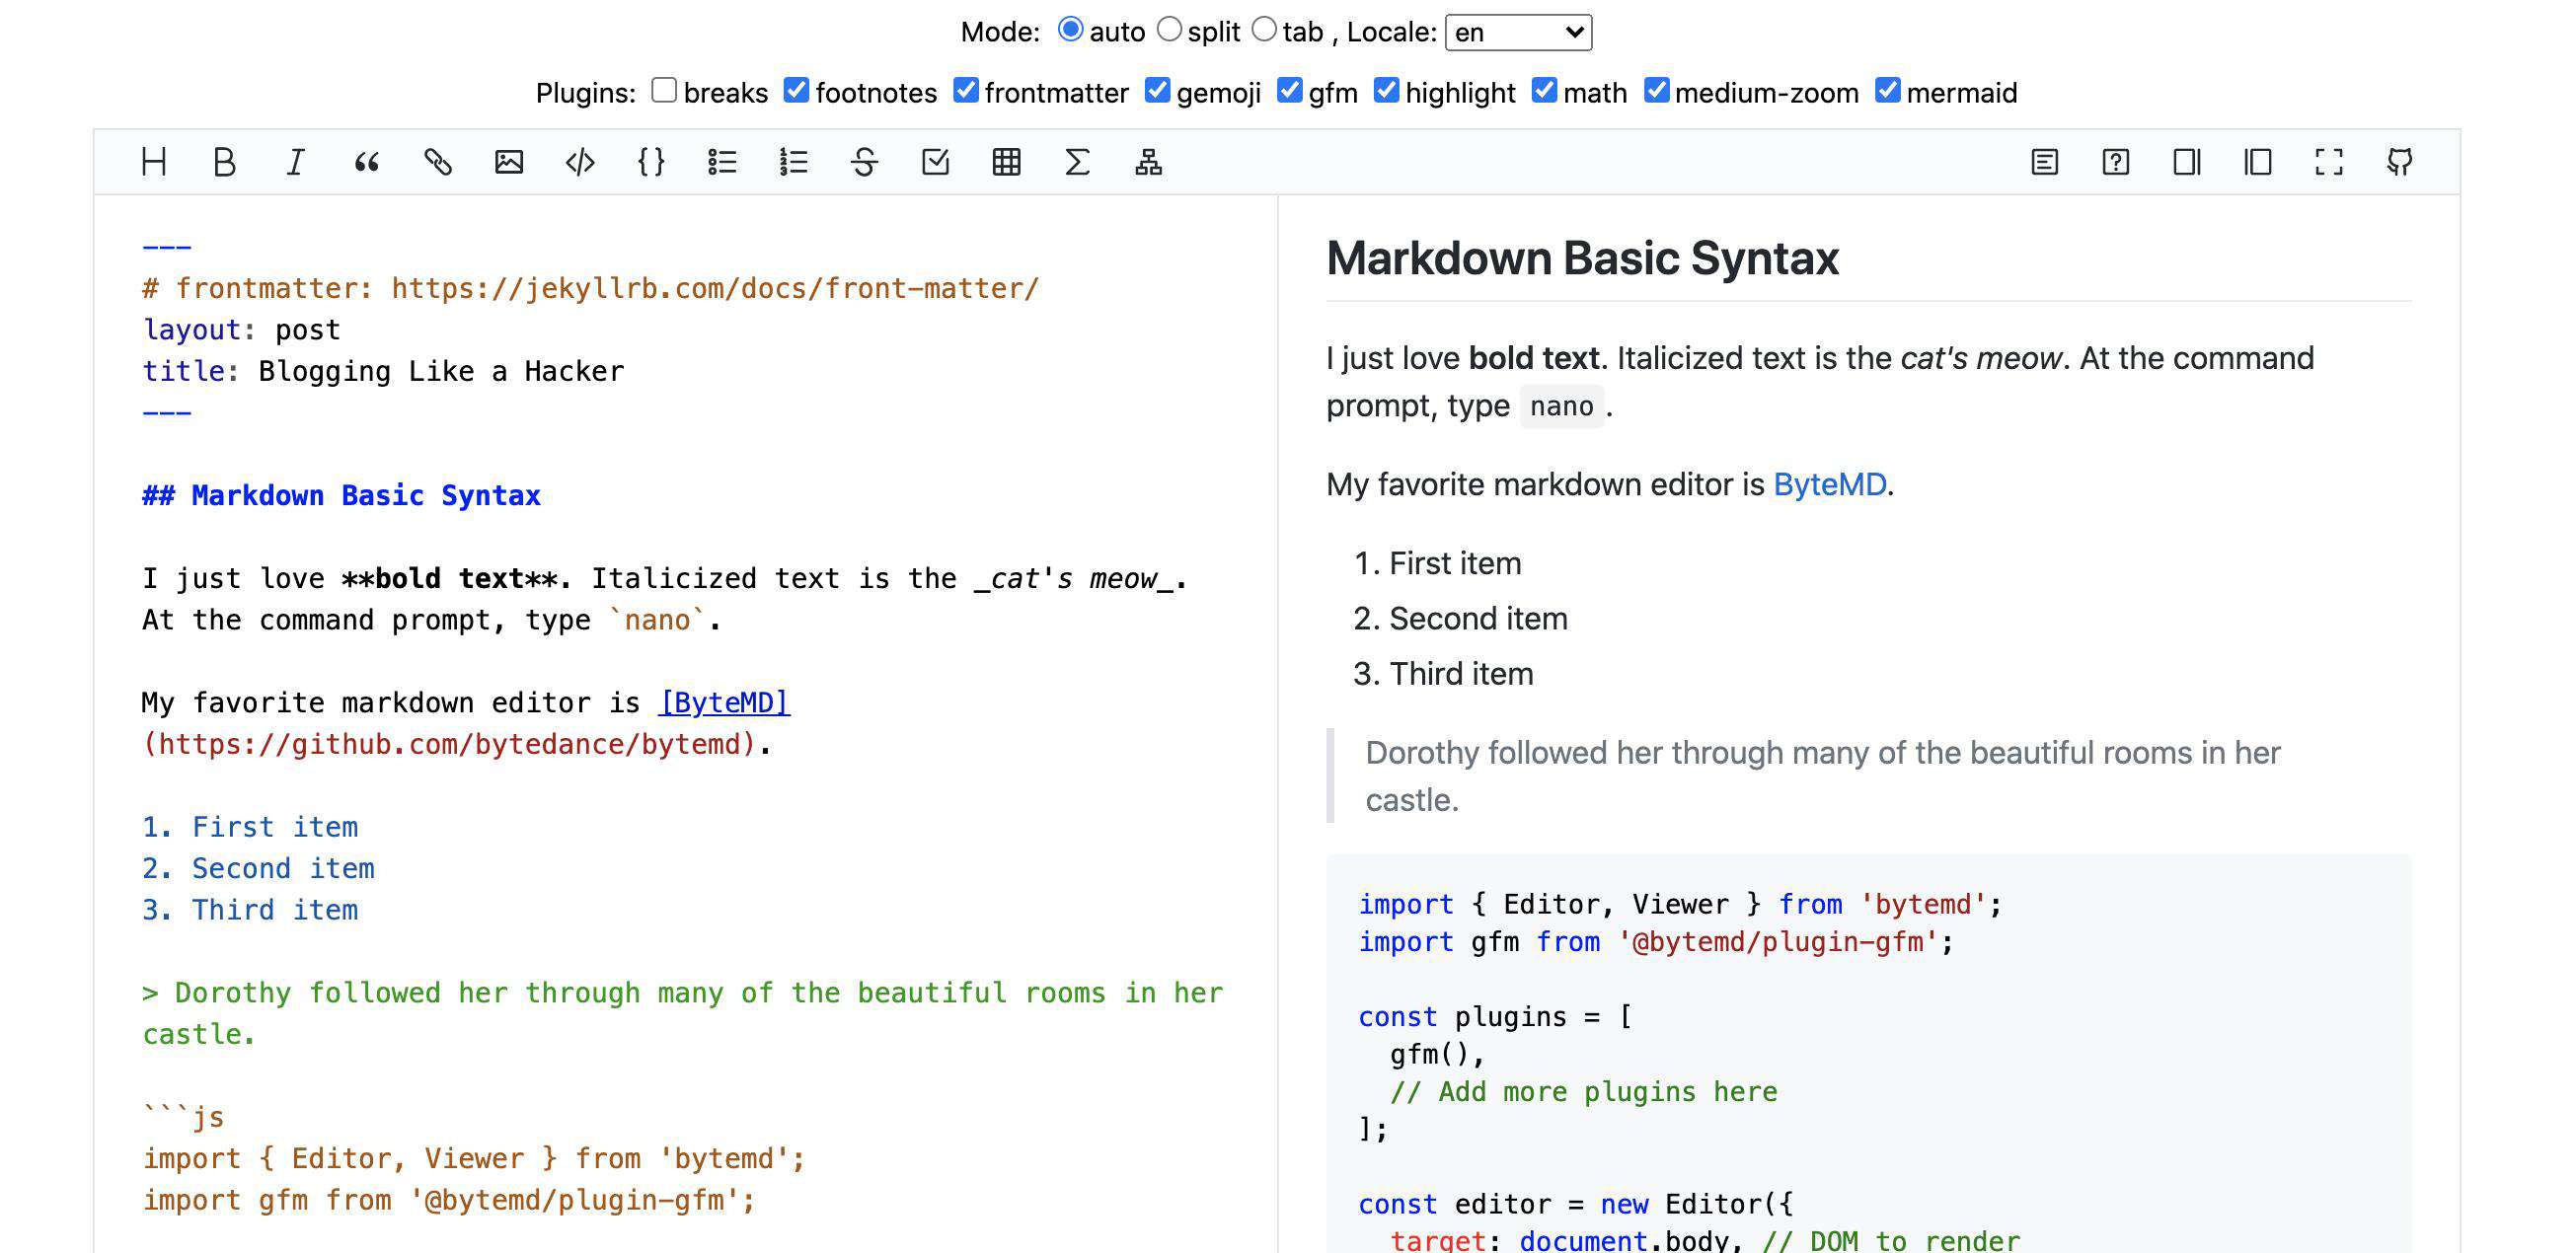Toggle fullscreen mode in the editor
The height and width of the screenshot is (1253, 2576).
coord(2329,162)
